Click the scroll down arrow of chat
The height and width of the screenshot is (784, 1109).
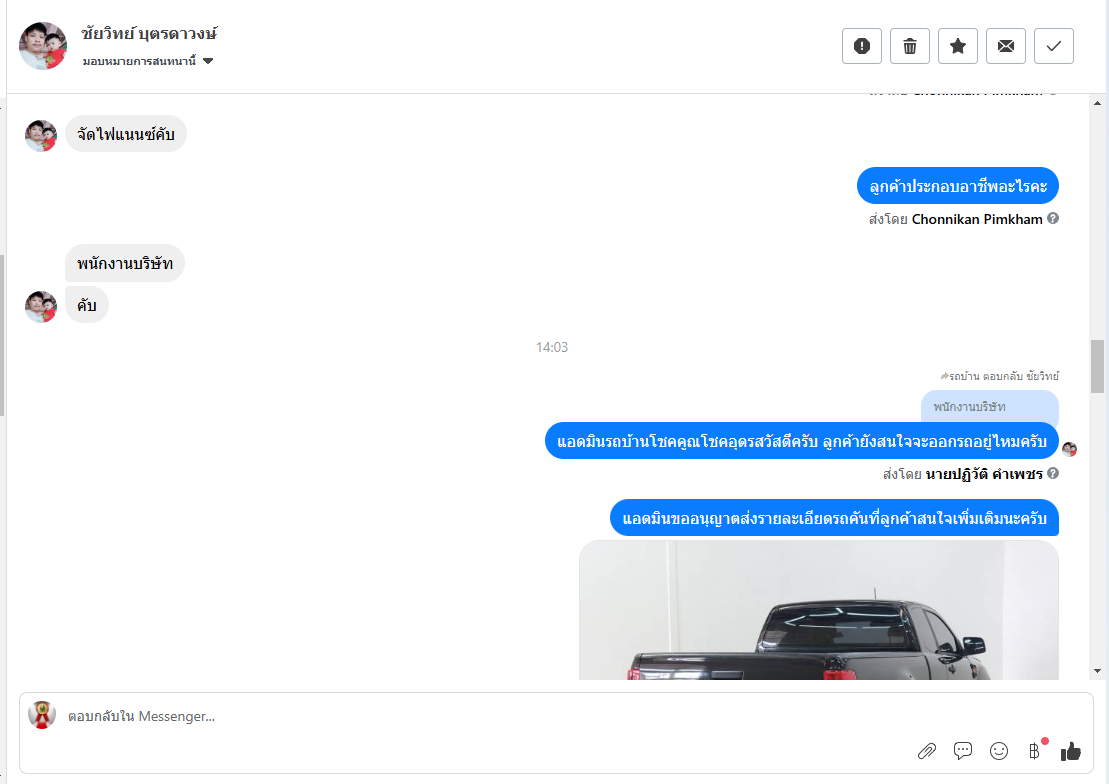point(1097,671)
